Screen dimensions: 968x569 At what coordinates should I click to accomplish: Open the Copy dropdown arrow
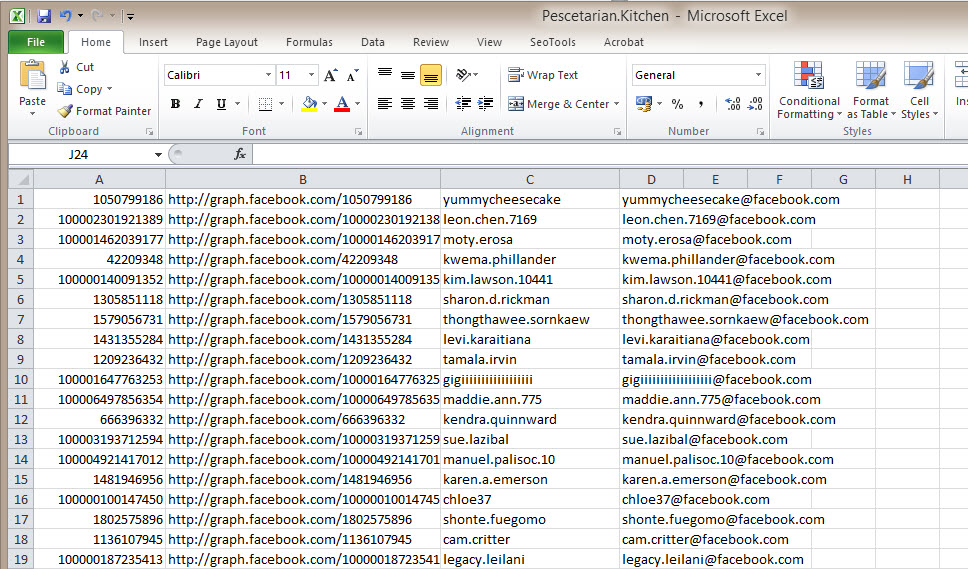pos(110,89)
